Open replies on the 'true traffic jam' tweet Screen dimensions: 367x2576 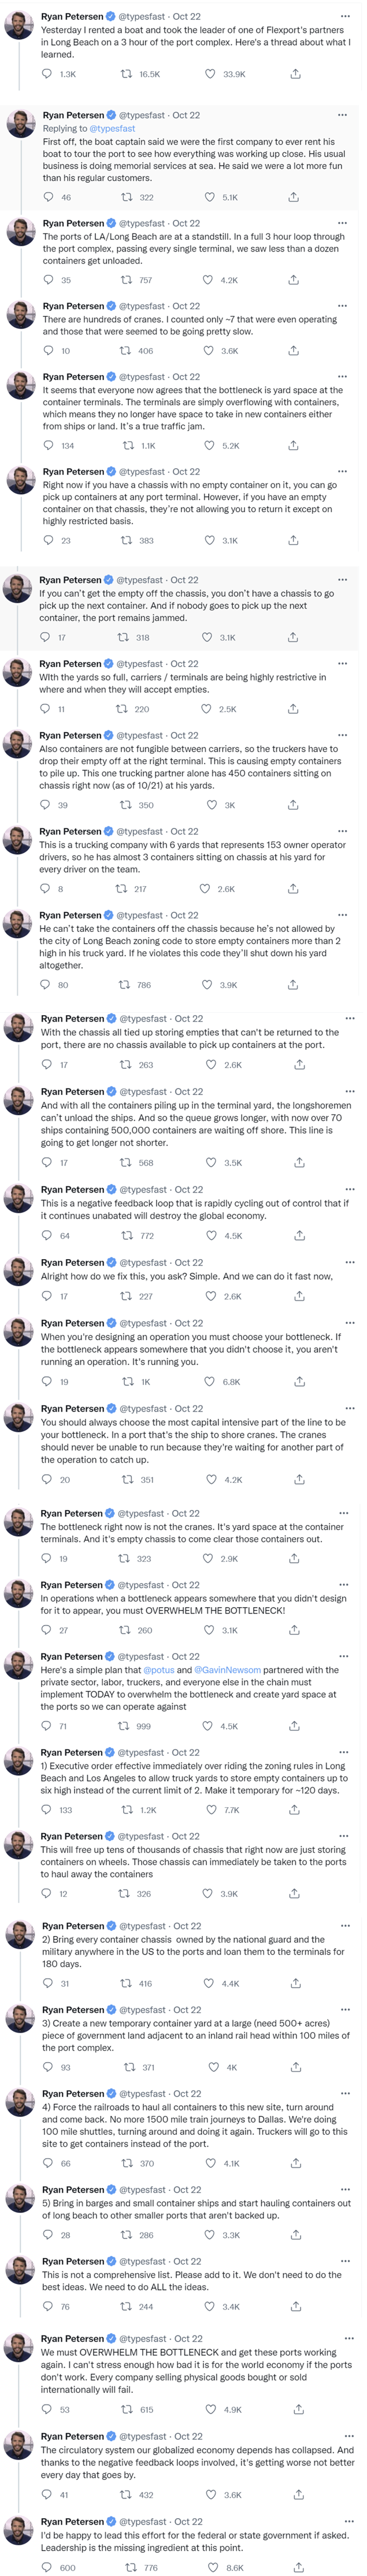tap(48, 445)
